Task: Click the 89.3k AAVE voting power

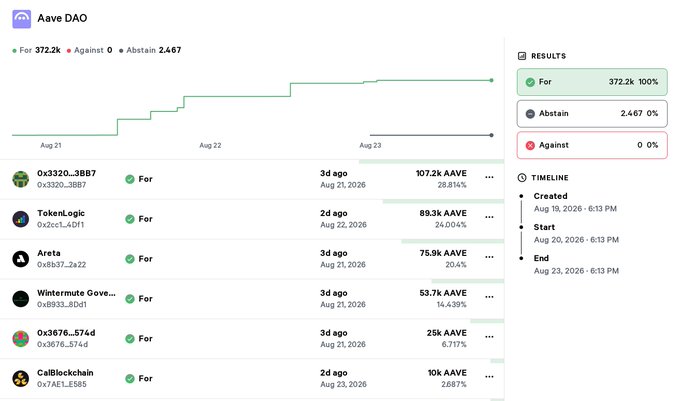Action: click(443, 213)
